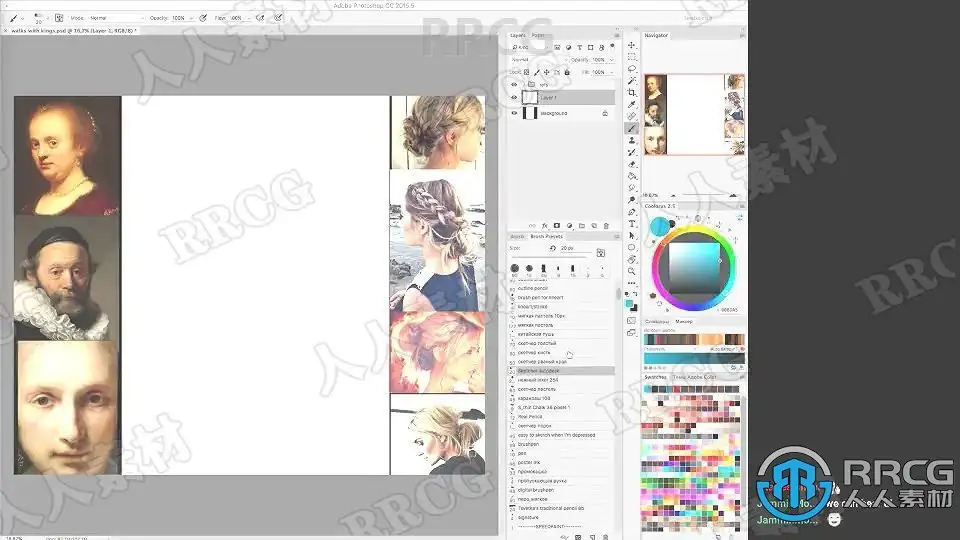Select the Type tool
Viewport: 960px width, 540px height.
pos(631,223)
